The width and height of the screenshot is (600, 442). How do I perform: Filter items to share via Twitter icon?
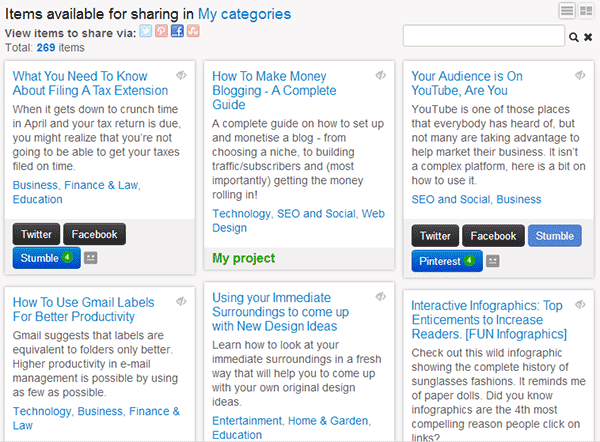pyautogui.click(x=145, y=31)
